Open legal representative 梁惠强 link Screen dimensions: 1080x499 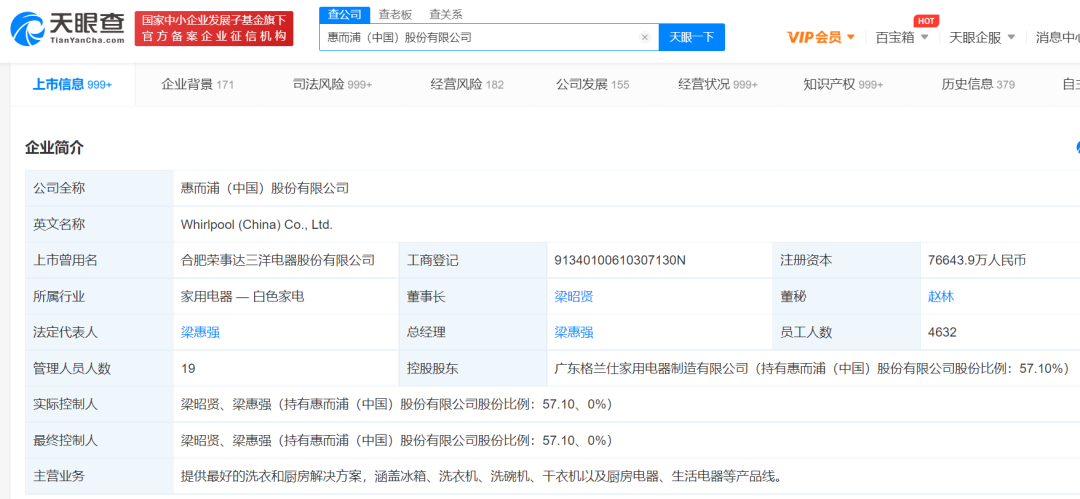pyautogui.click(x=200, y=332)
